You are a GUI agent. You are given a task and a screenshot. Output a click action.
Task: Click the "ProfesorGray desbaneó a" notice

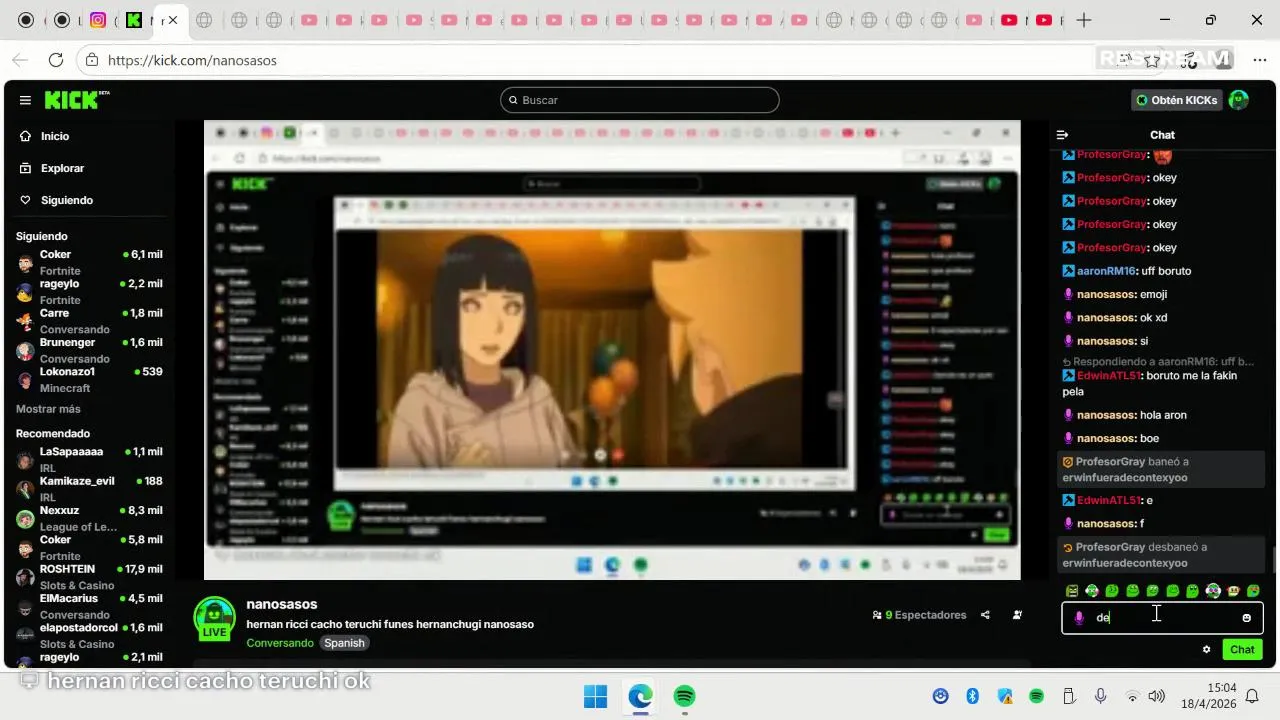pyautogui.click(x=1162, y=555)
